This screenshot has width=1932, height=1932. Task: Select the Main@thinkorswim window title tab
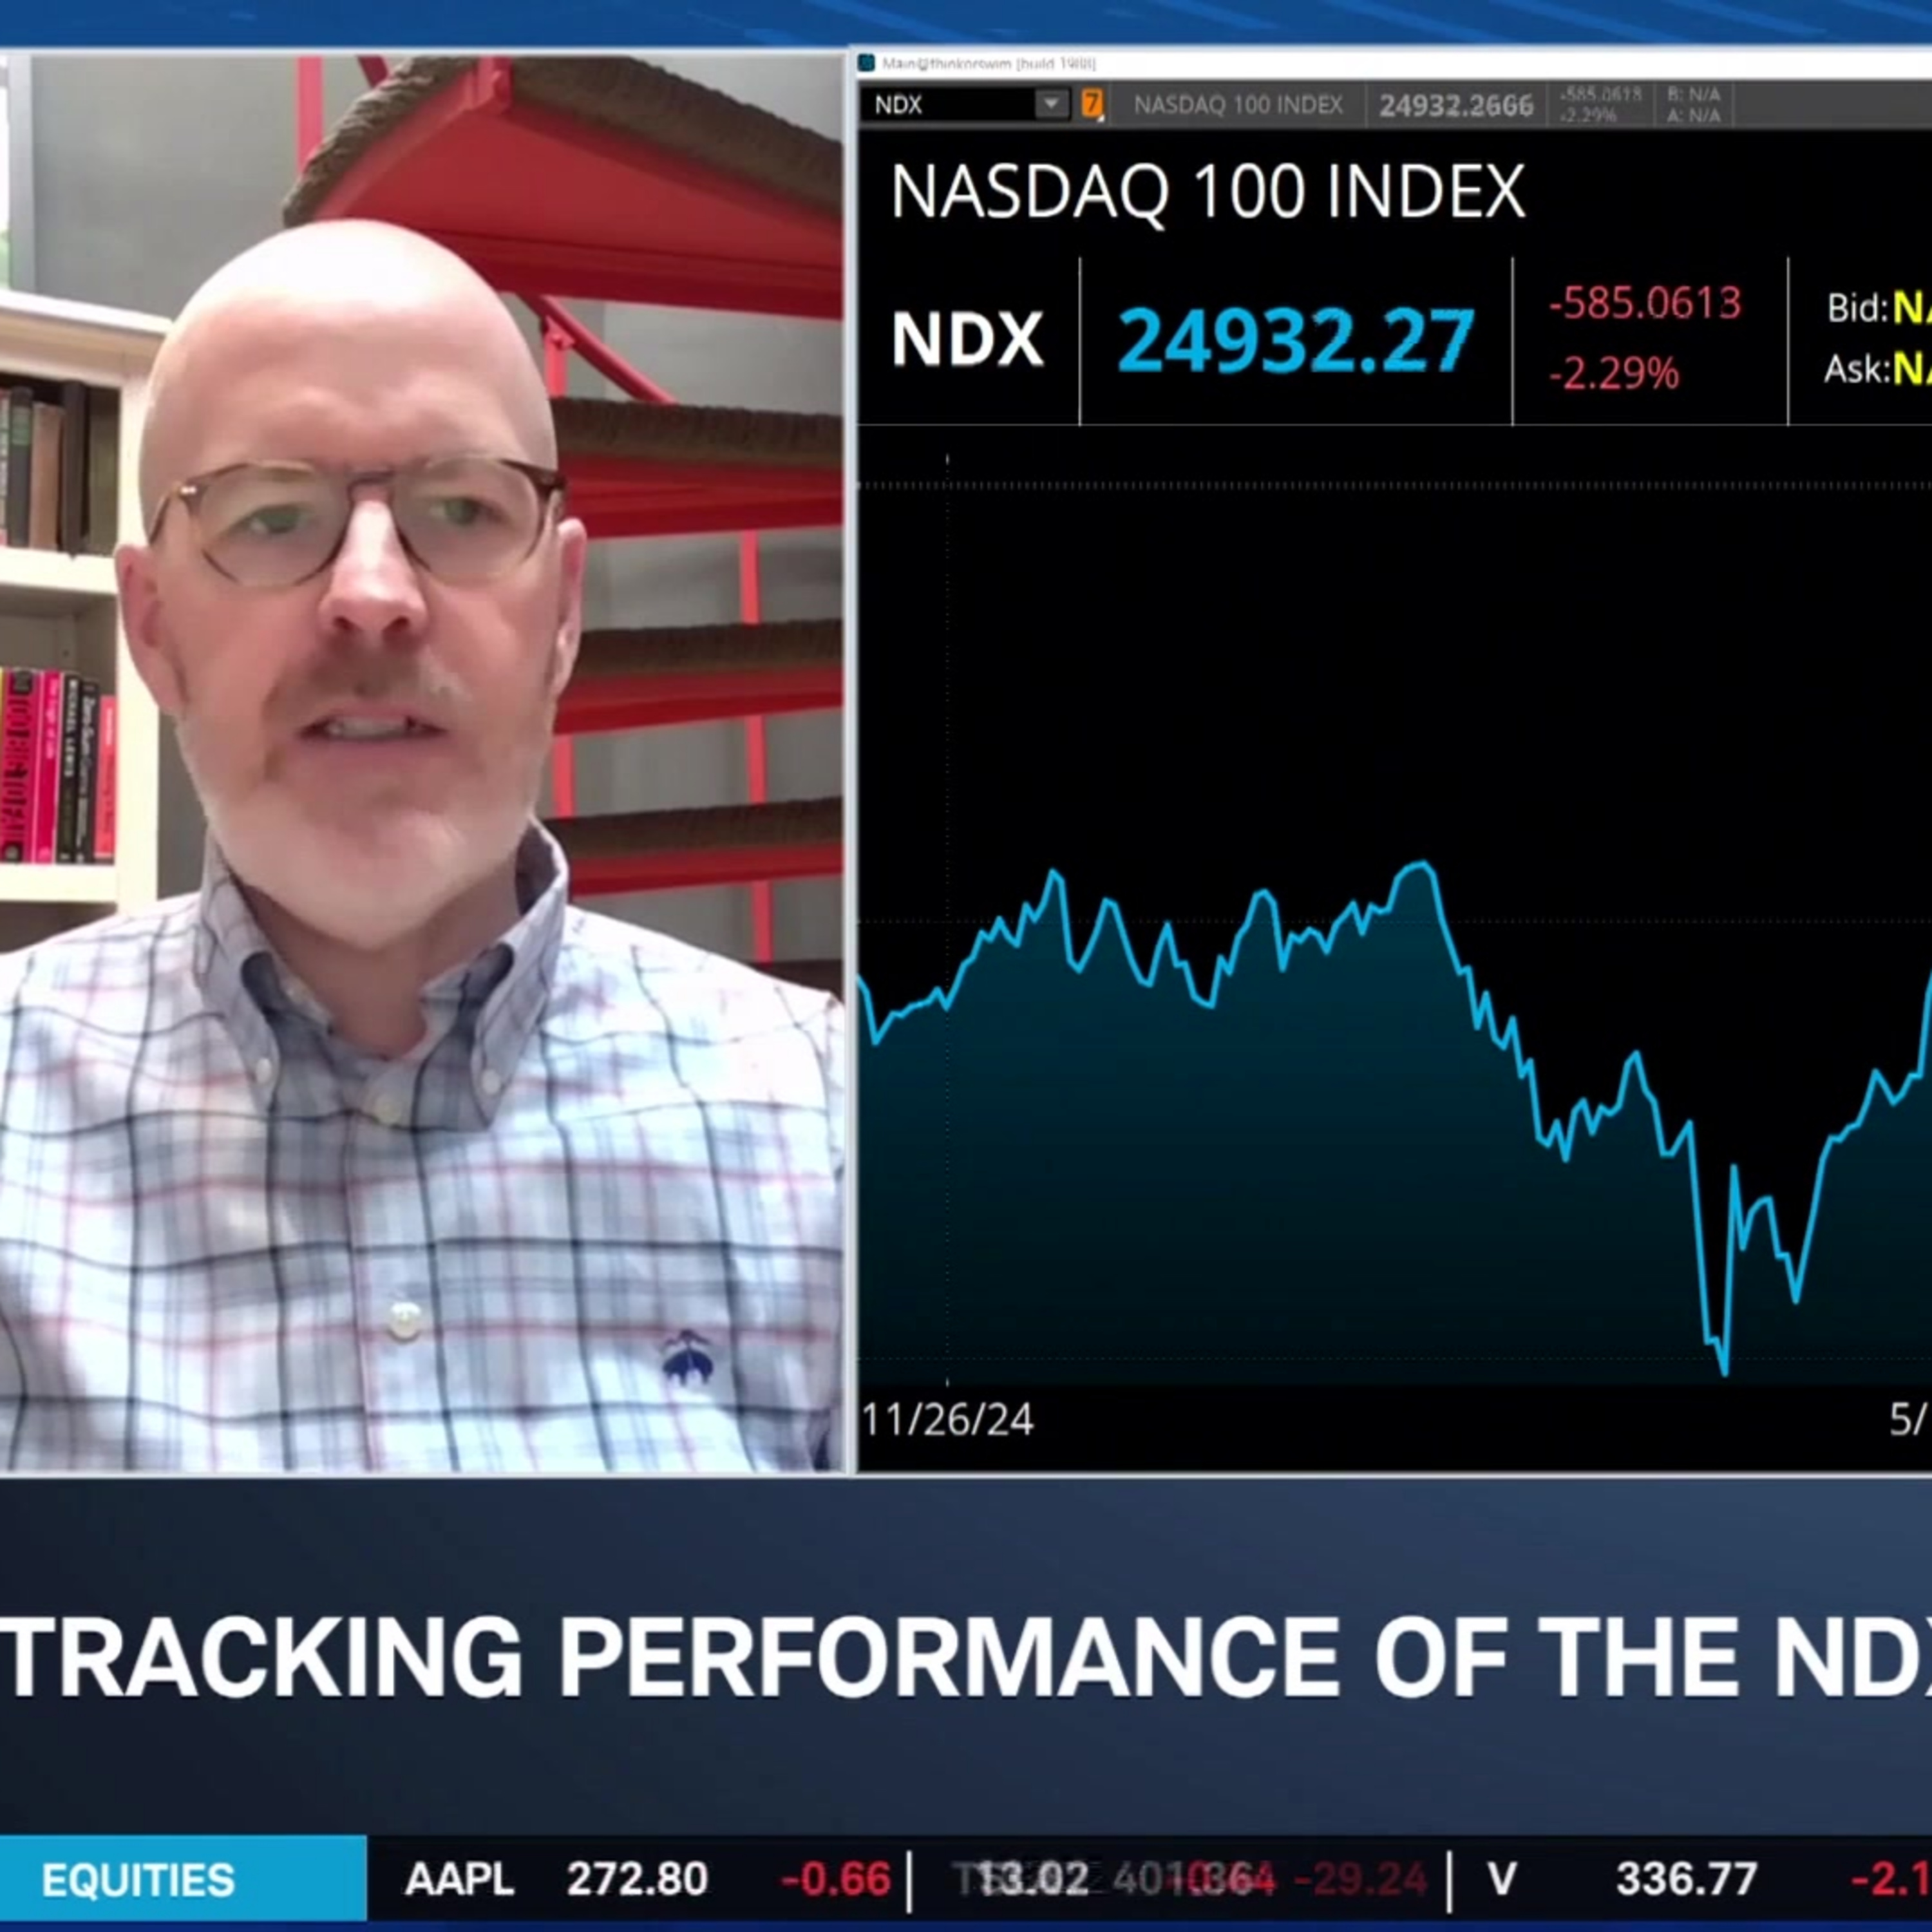point(985,62)
